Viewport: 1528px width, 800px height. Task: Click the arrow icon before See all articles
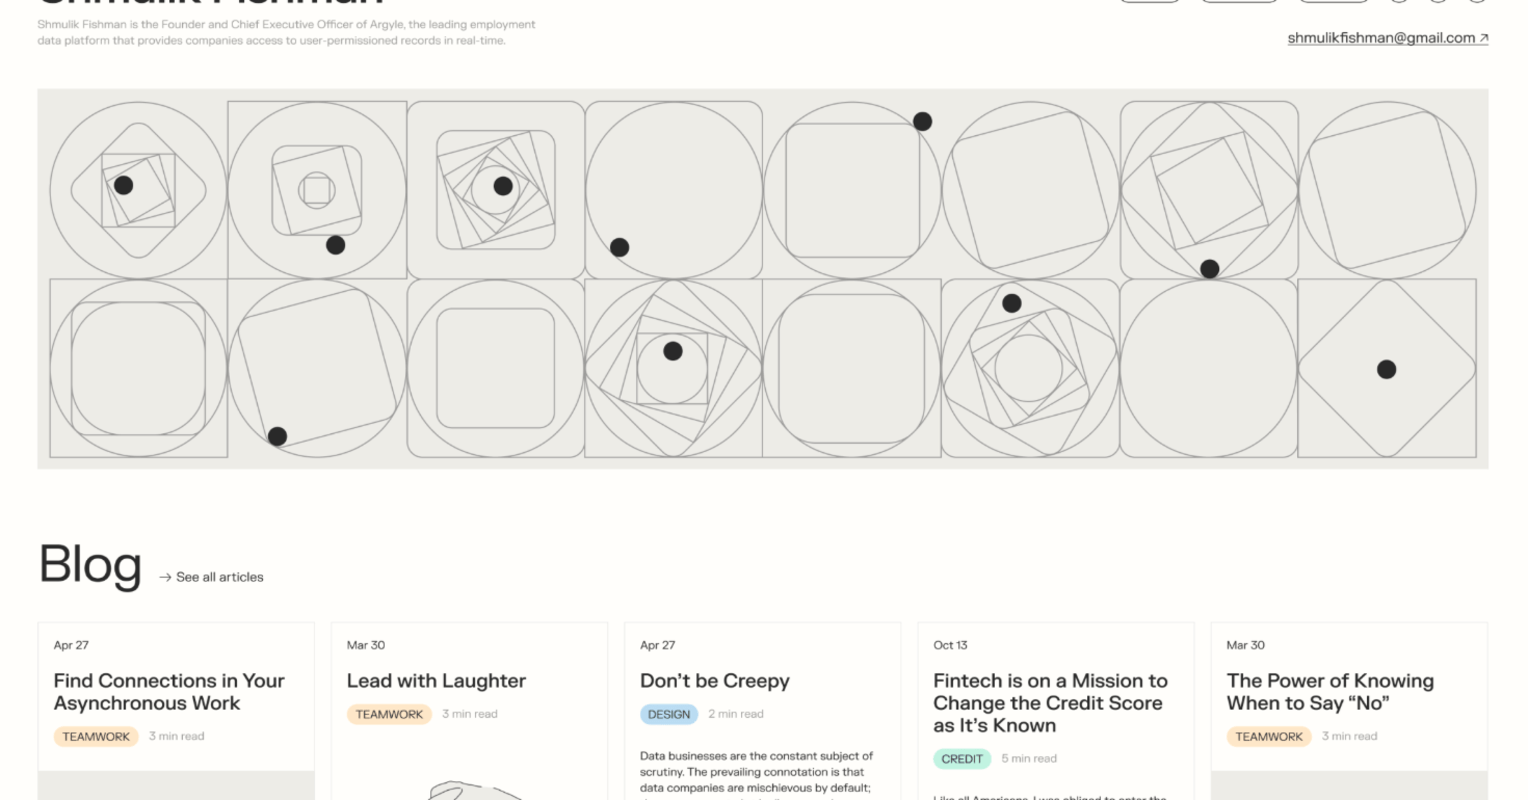click(x=165, y=577)
